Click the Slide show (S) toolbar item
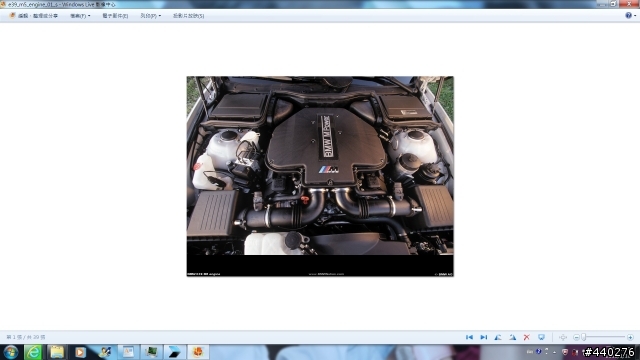Image resolution: width=640 pixels, height=360 pixels. tap(188, 16)
